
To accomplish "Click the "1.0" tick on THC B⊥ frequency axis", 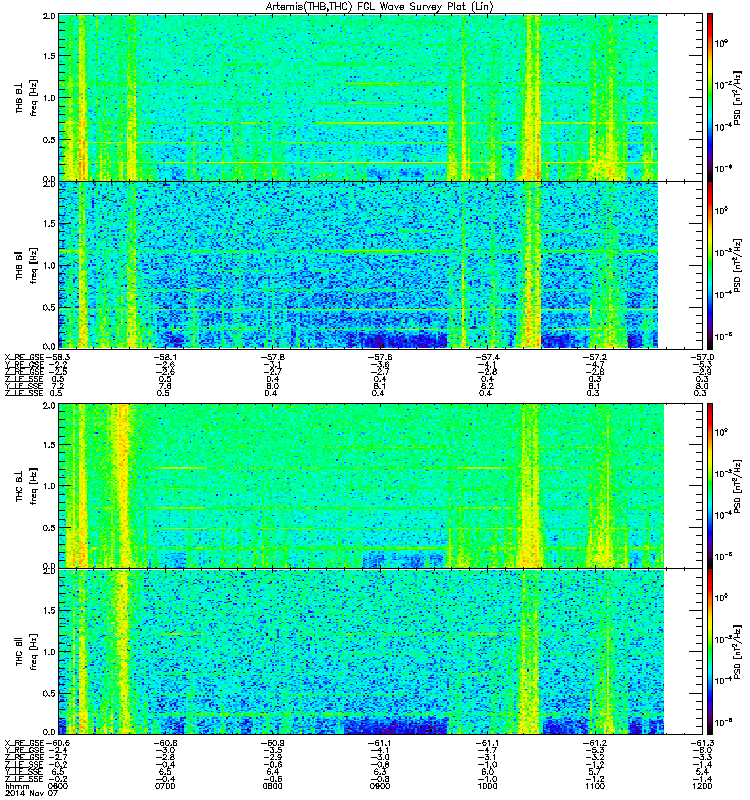I will [49, 486].
